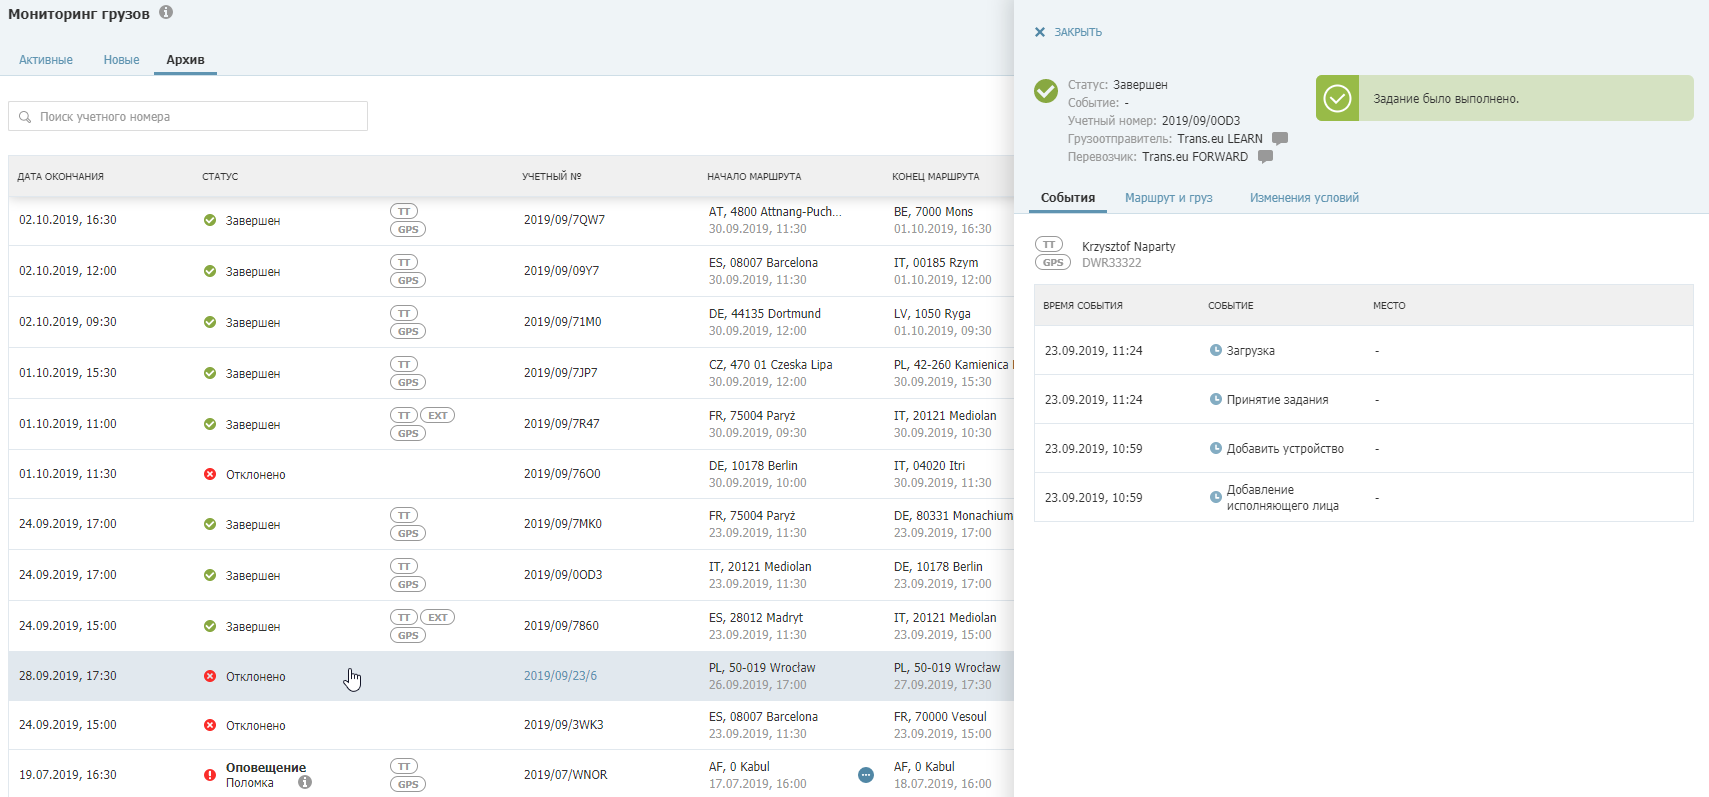Select order 2019/09/71M0
The width and height of the screenshot is (1709, 797).
pos(562,322)
